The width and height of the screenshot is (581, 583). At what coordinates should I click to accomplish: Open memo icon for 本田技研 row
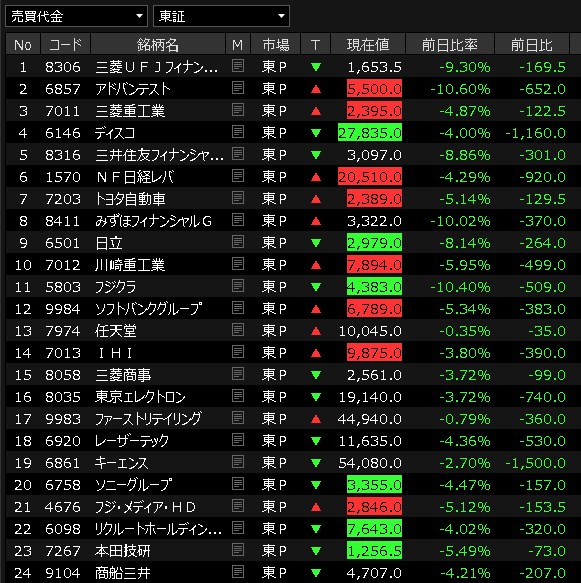(x=238, y=550)
